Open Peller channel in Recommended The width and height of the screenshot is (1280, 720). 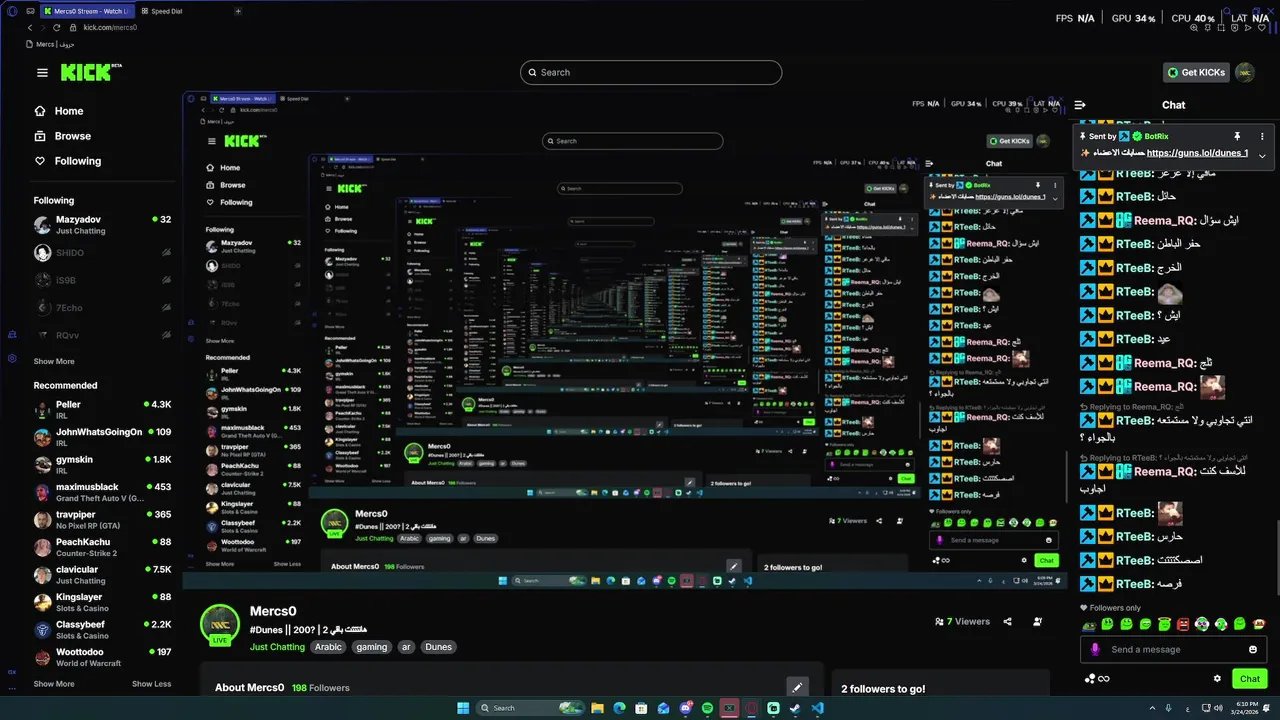pos(102,410)
